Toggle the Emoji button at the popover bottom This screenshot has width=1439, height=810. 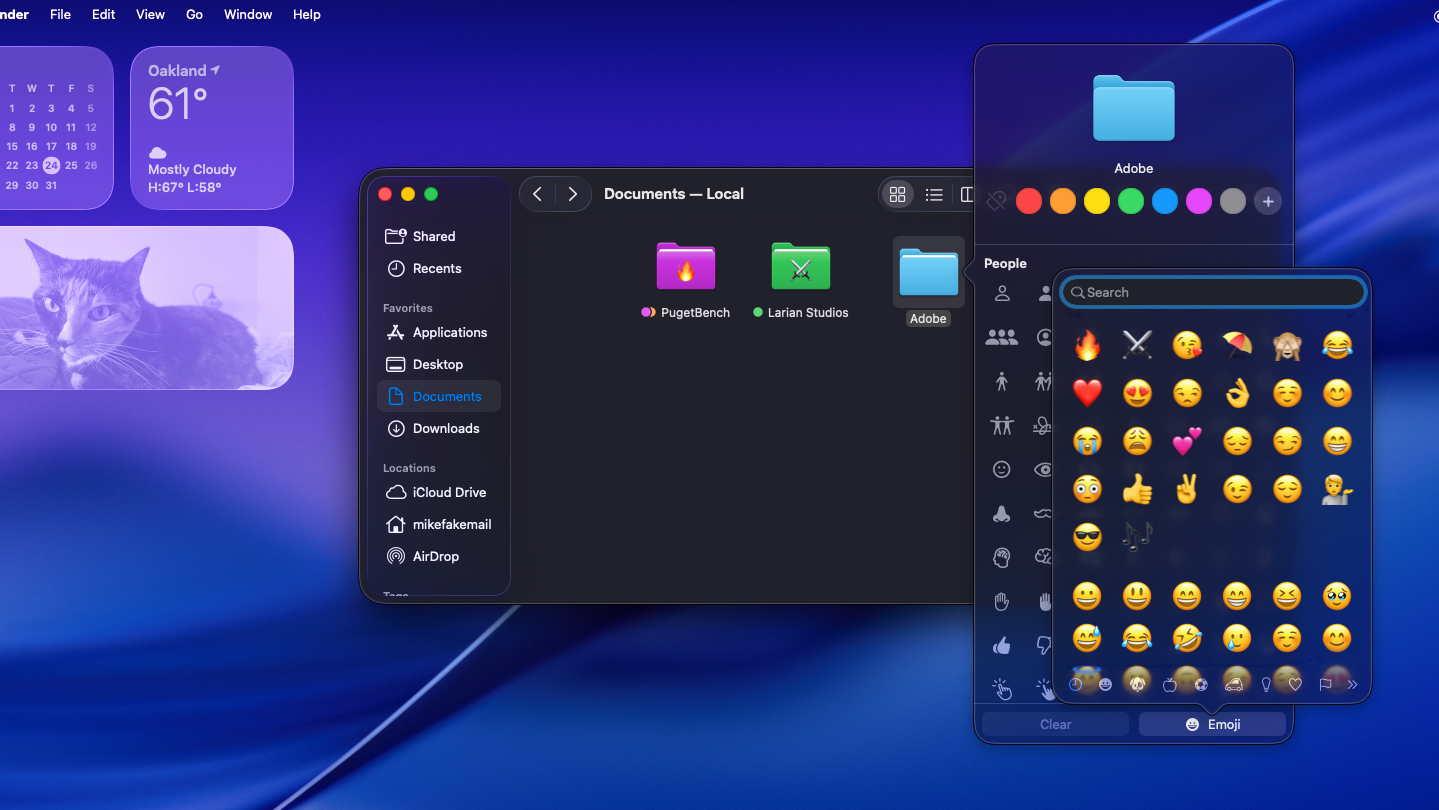(x=1212, y=723)
